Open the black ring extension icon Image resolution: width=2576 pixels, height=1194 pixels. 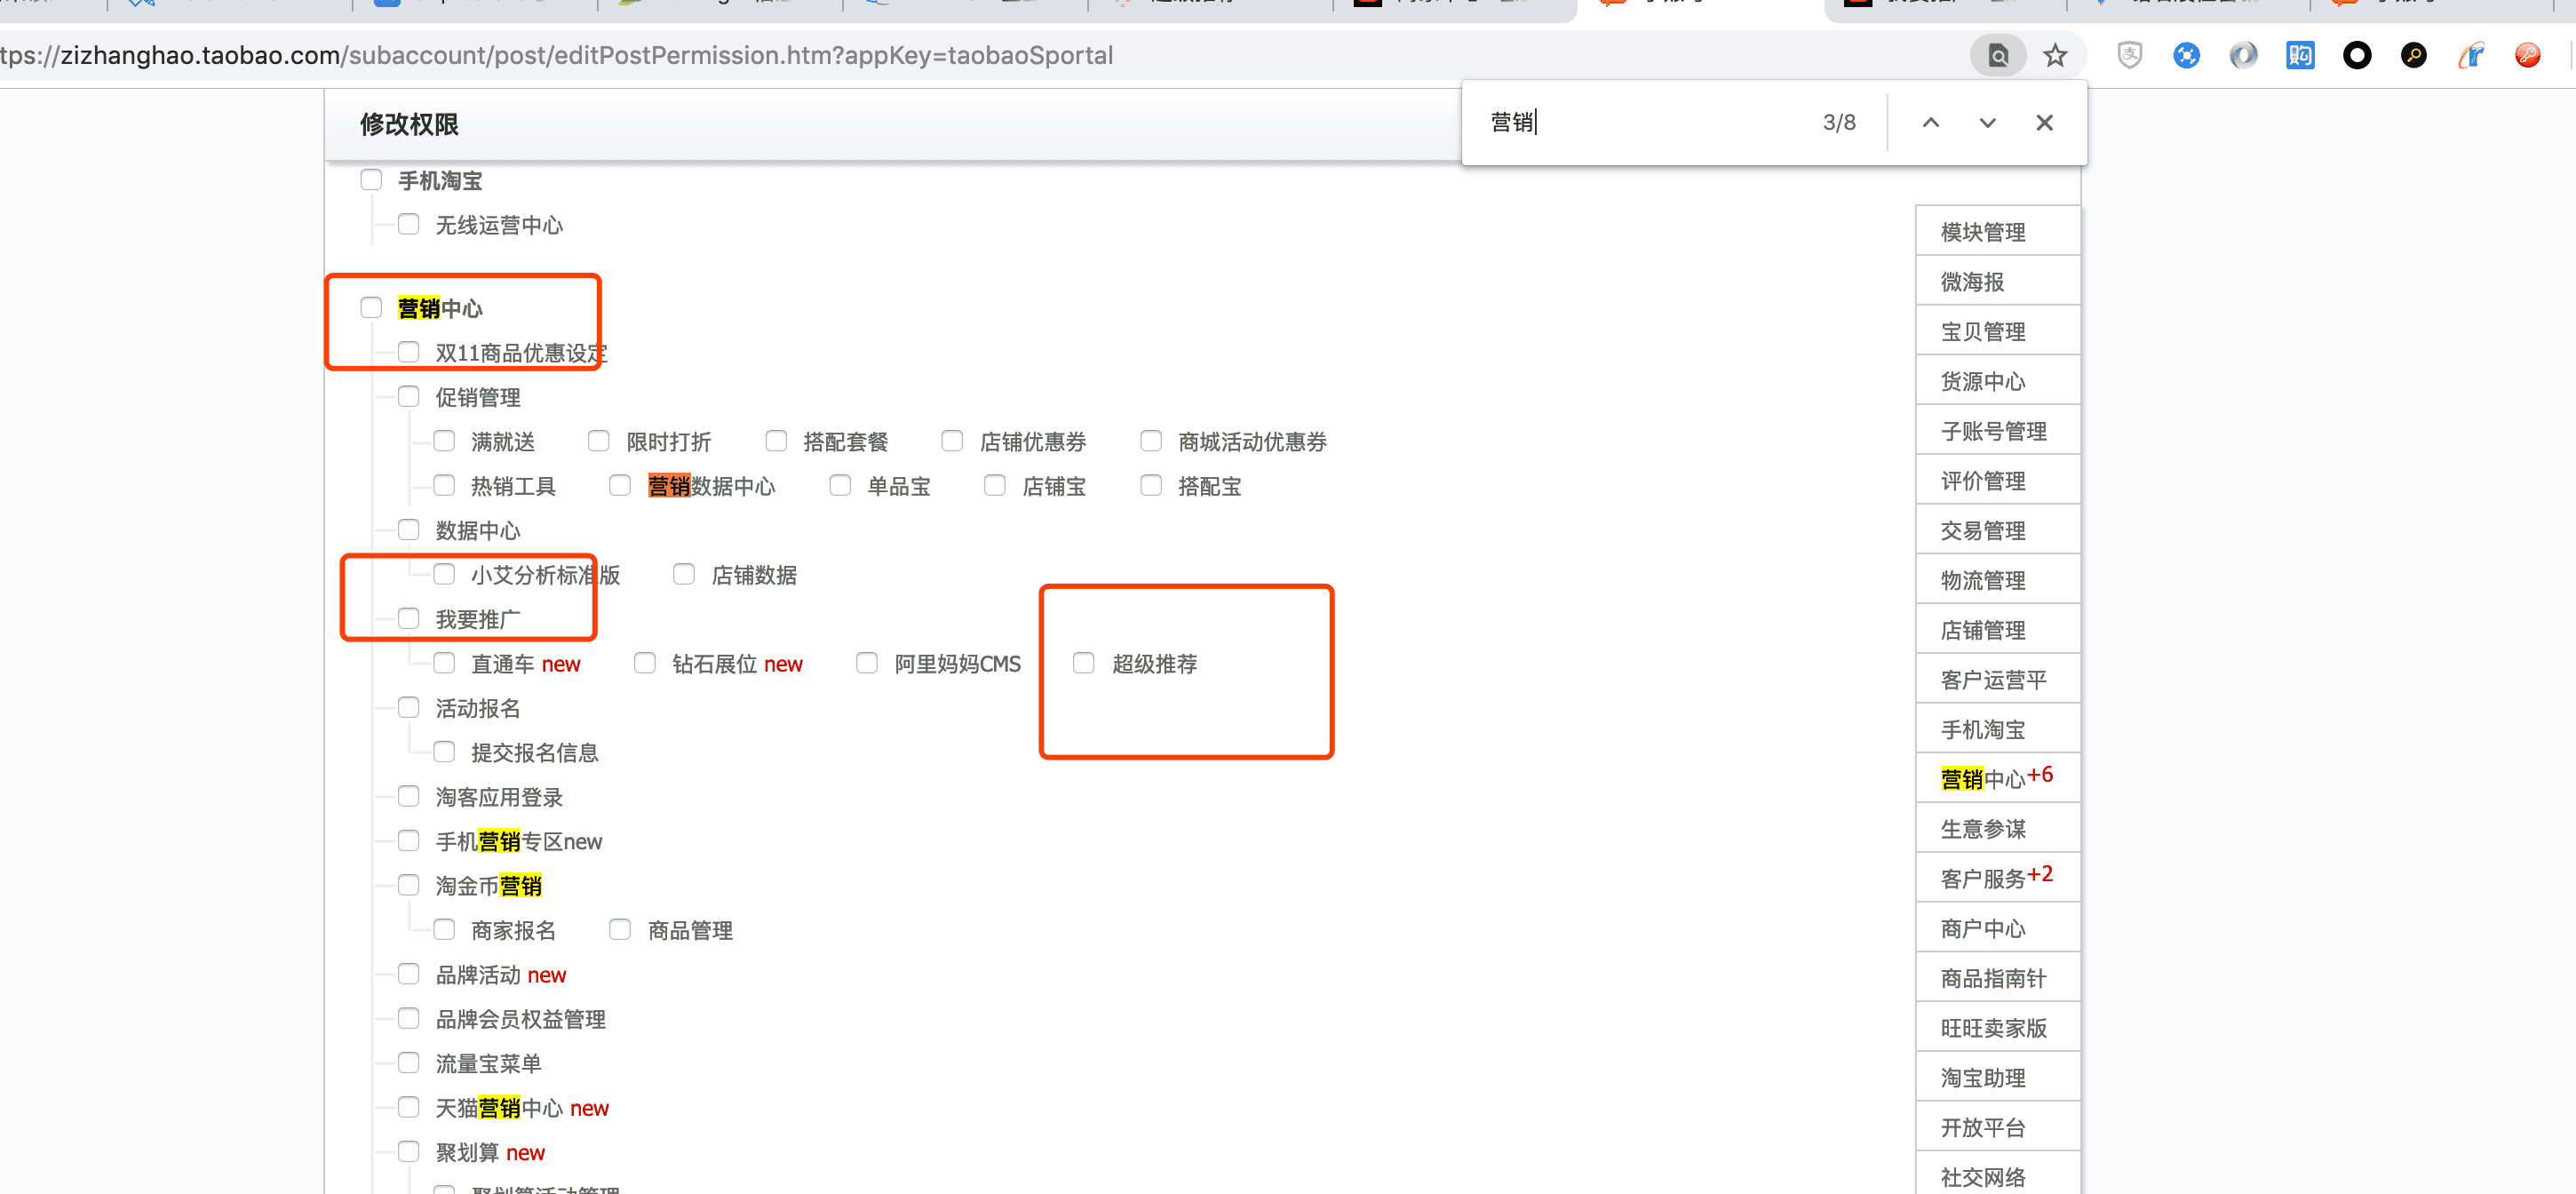pyautogui.click(x=2357, y=55)
